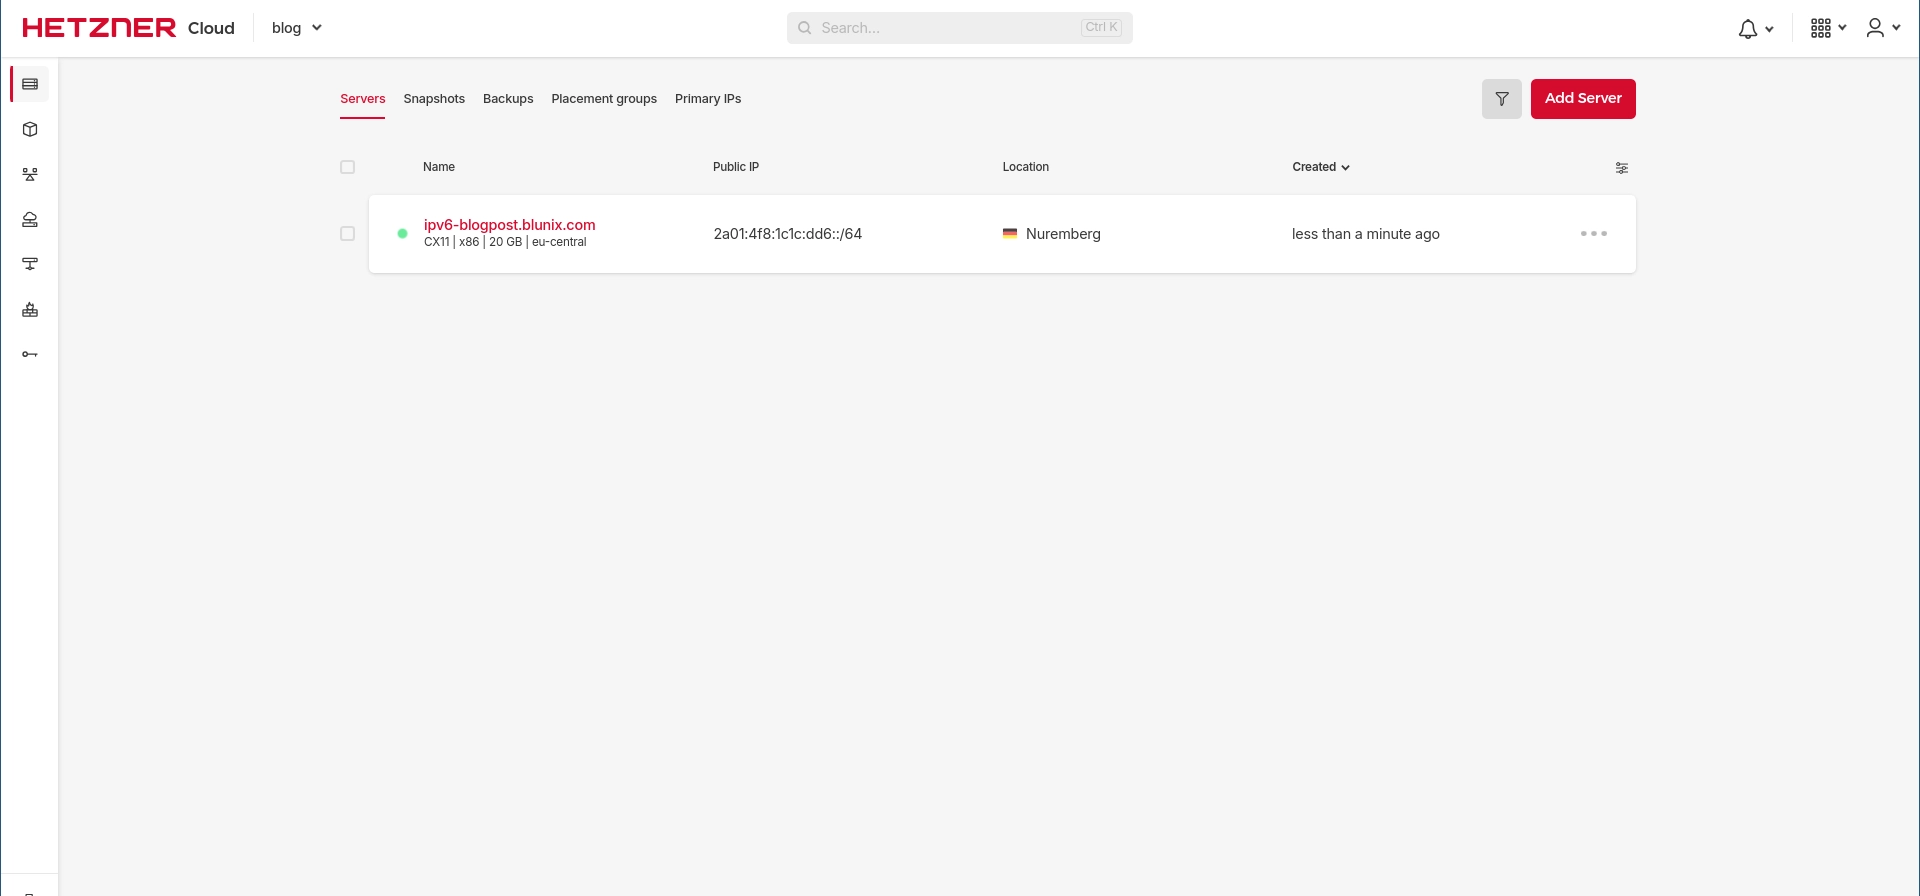Open Volumes cube icon in sidebar
Image resolution: width=1920 pixels, height=896 pixels.
(x=30, y=129)
